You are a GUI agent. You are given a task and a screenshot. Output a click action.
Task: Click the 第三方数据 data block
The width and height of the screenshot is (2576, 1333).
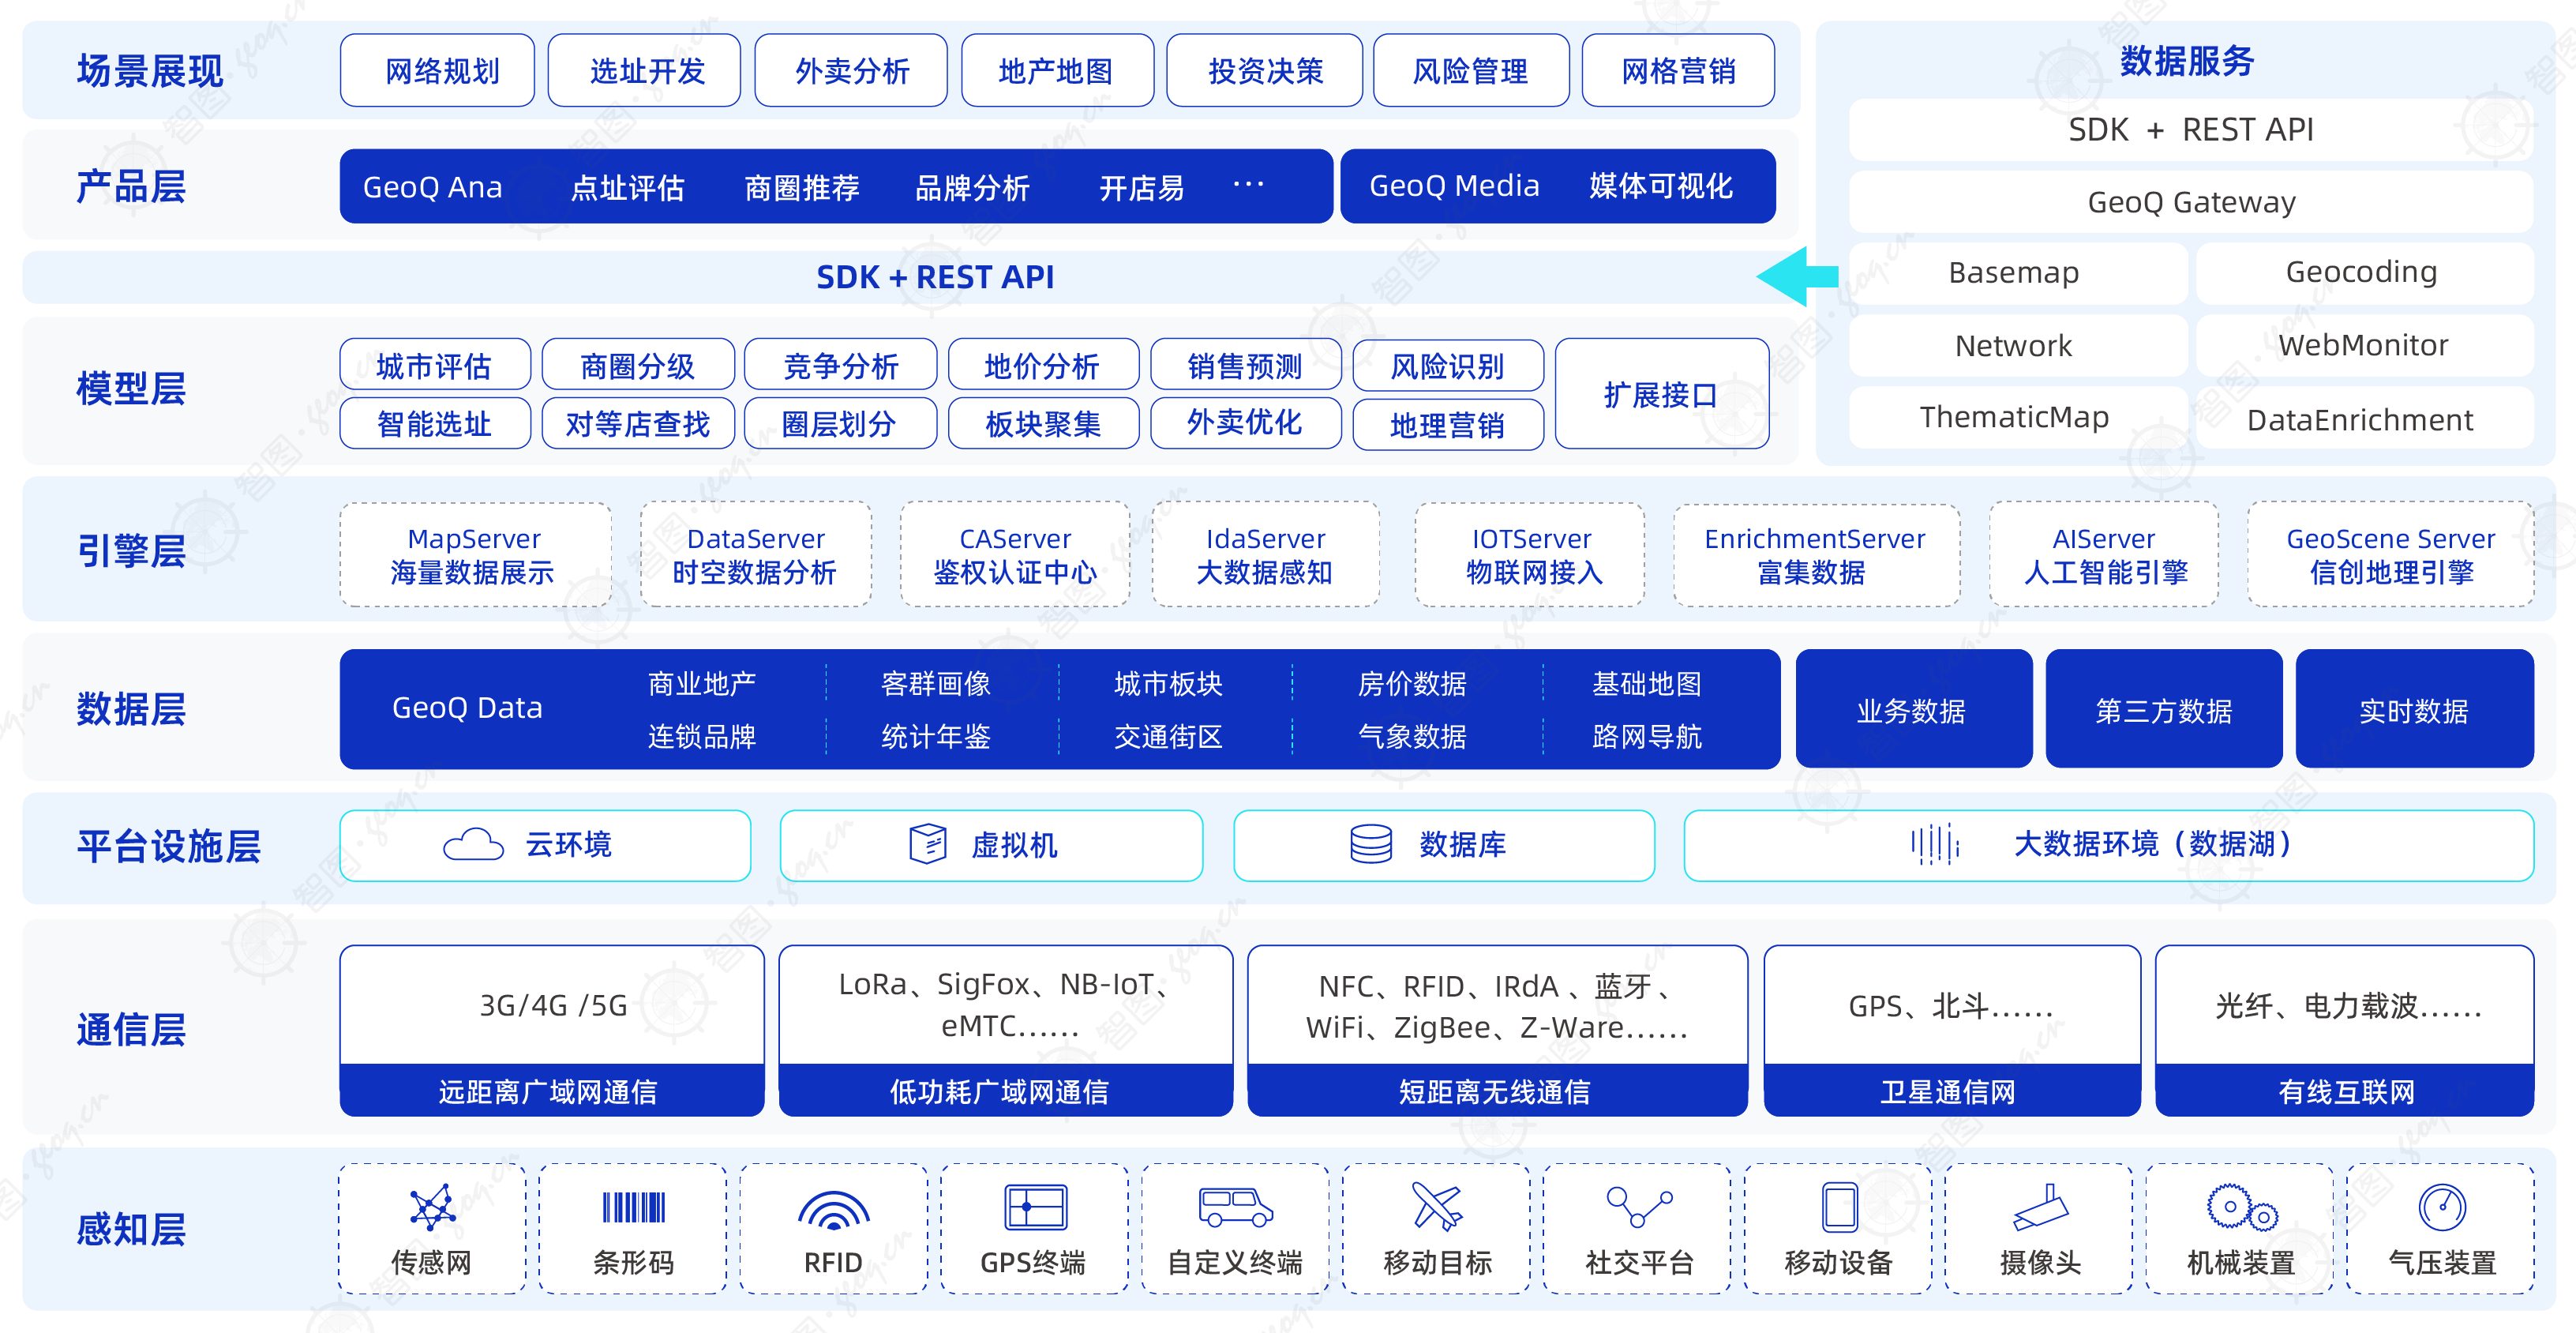tap(2163, 709)
